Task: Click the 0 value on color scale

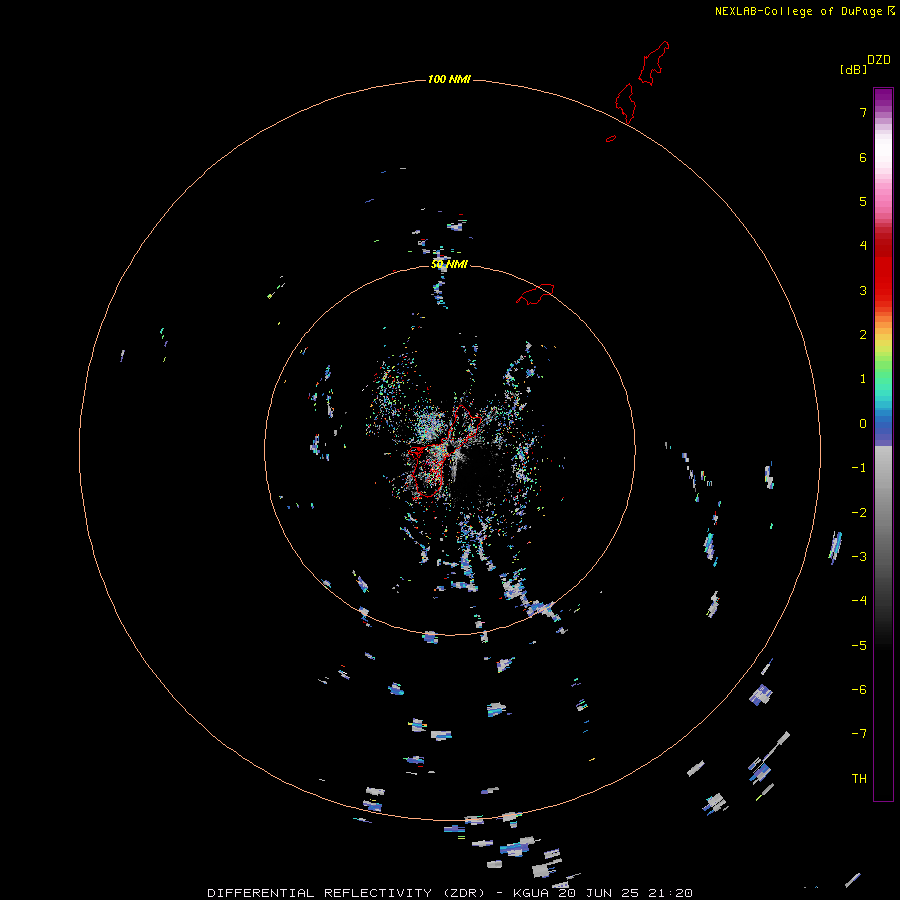Action: (863, 424)
